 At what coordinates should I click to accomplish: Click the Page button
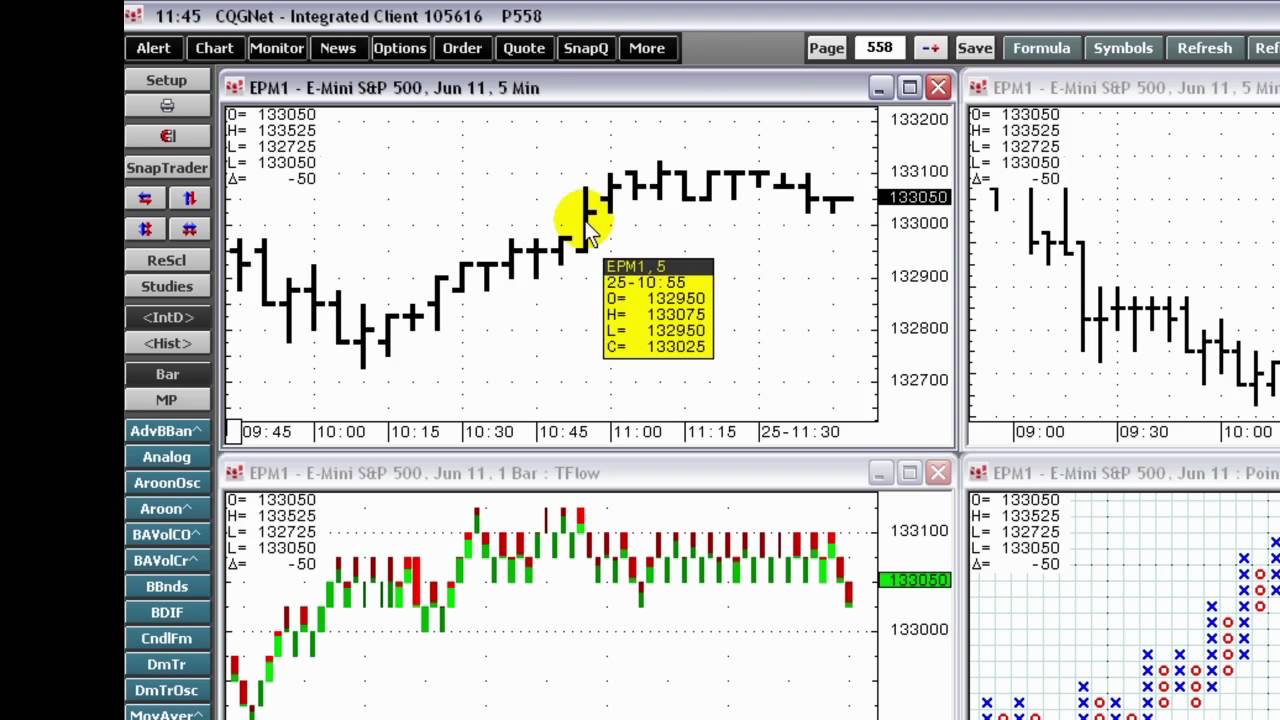[x=826, y=48]
